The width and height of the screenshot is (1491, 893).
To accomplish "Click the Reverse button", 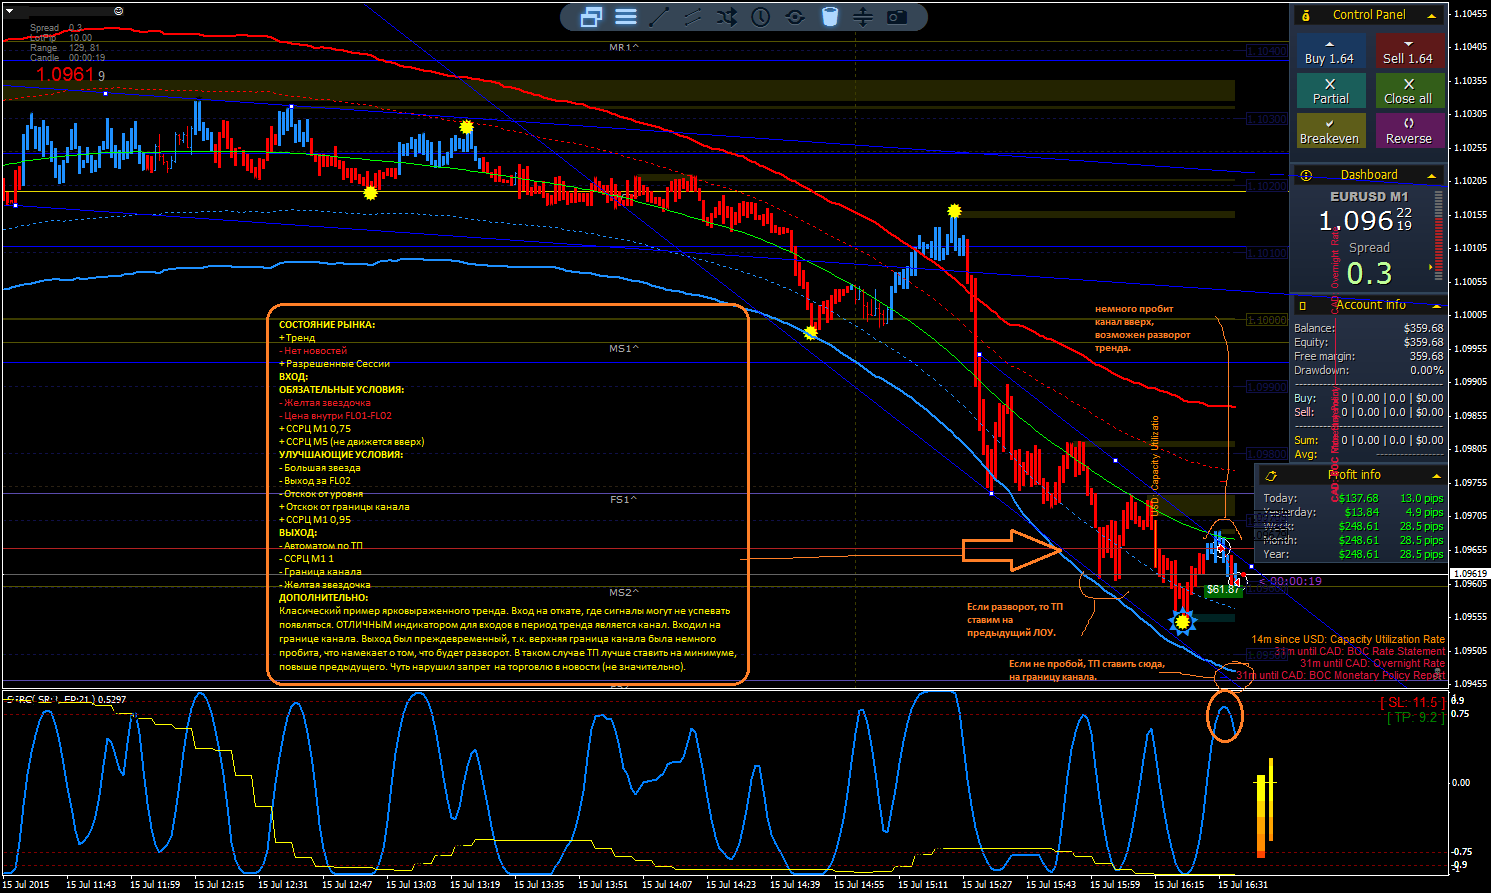I will [1409, 131].
